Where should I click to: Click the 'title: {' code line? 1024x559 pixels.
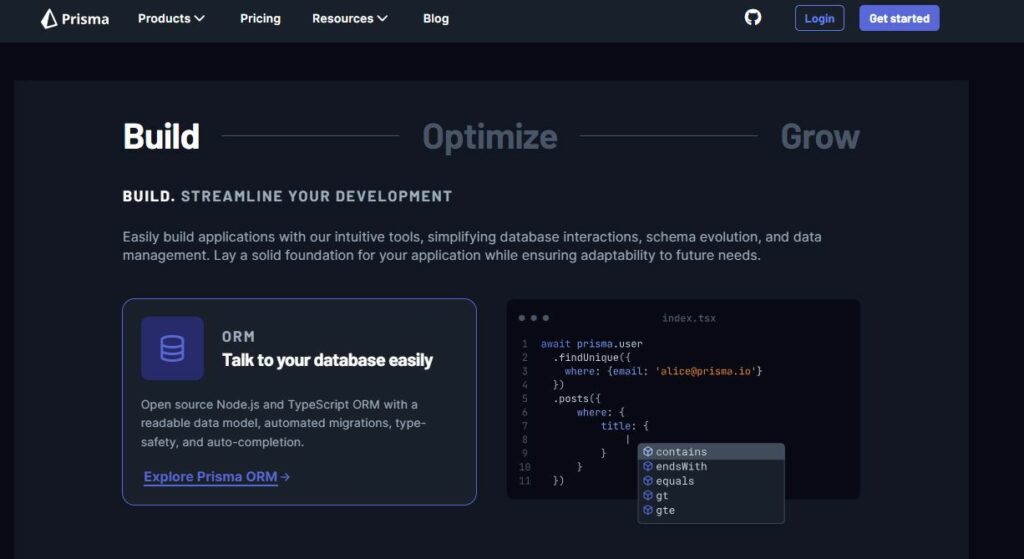[625, 426]
